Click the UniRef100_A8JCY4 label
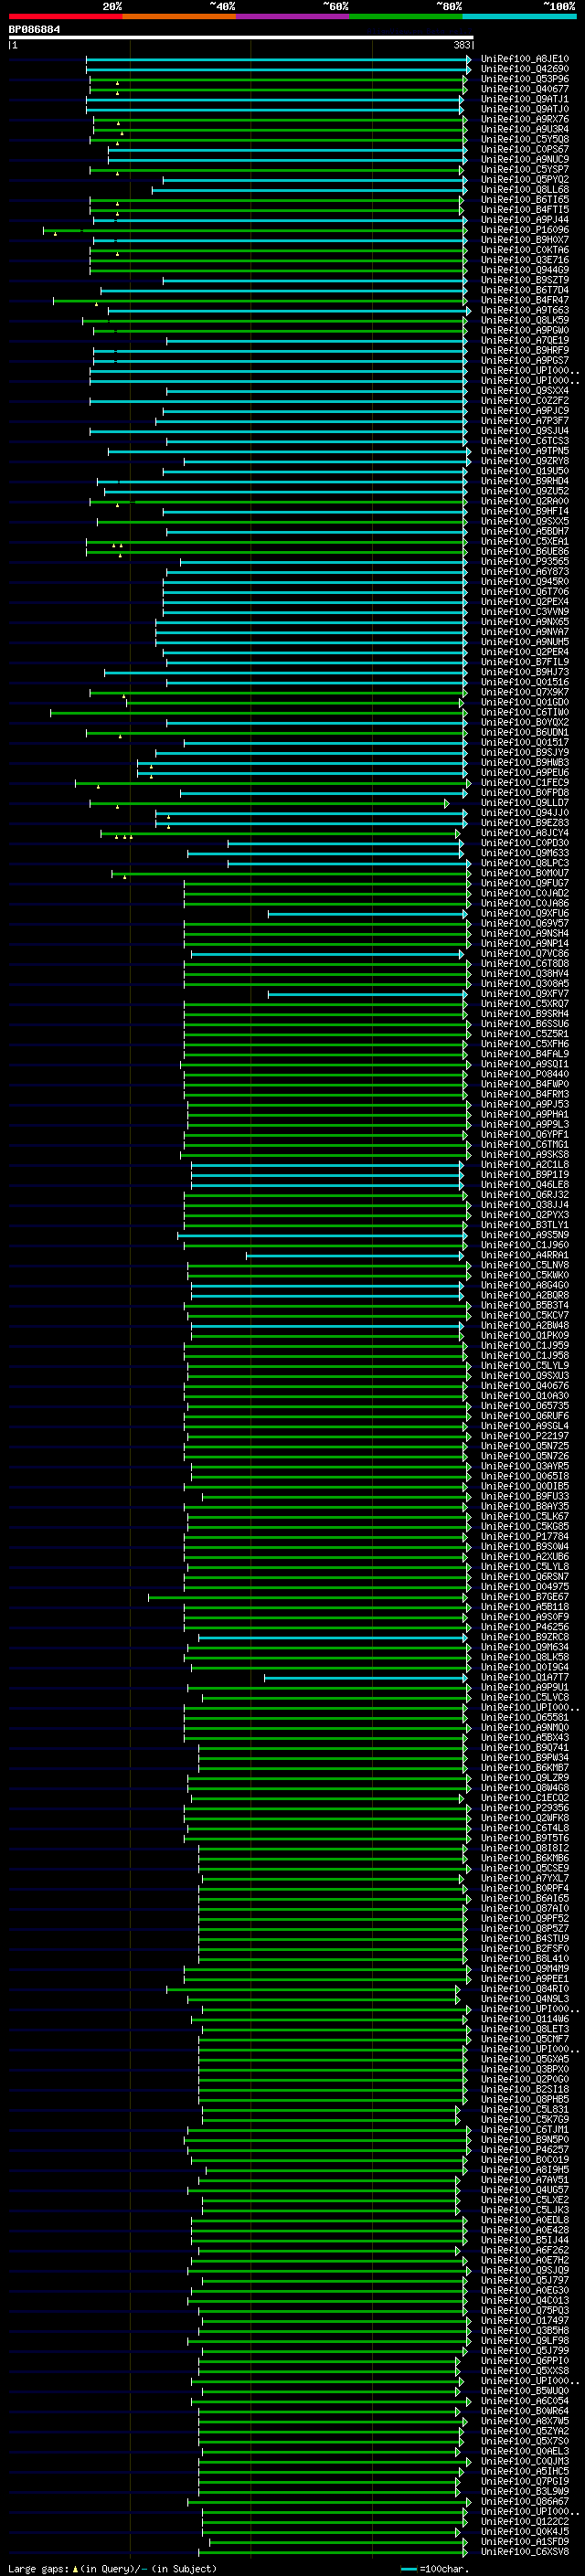 [x=524, y=833]
